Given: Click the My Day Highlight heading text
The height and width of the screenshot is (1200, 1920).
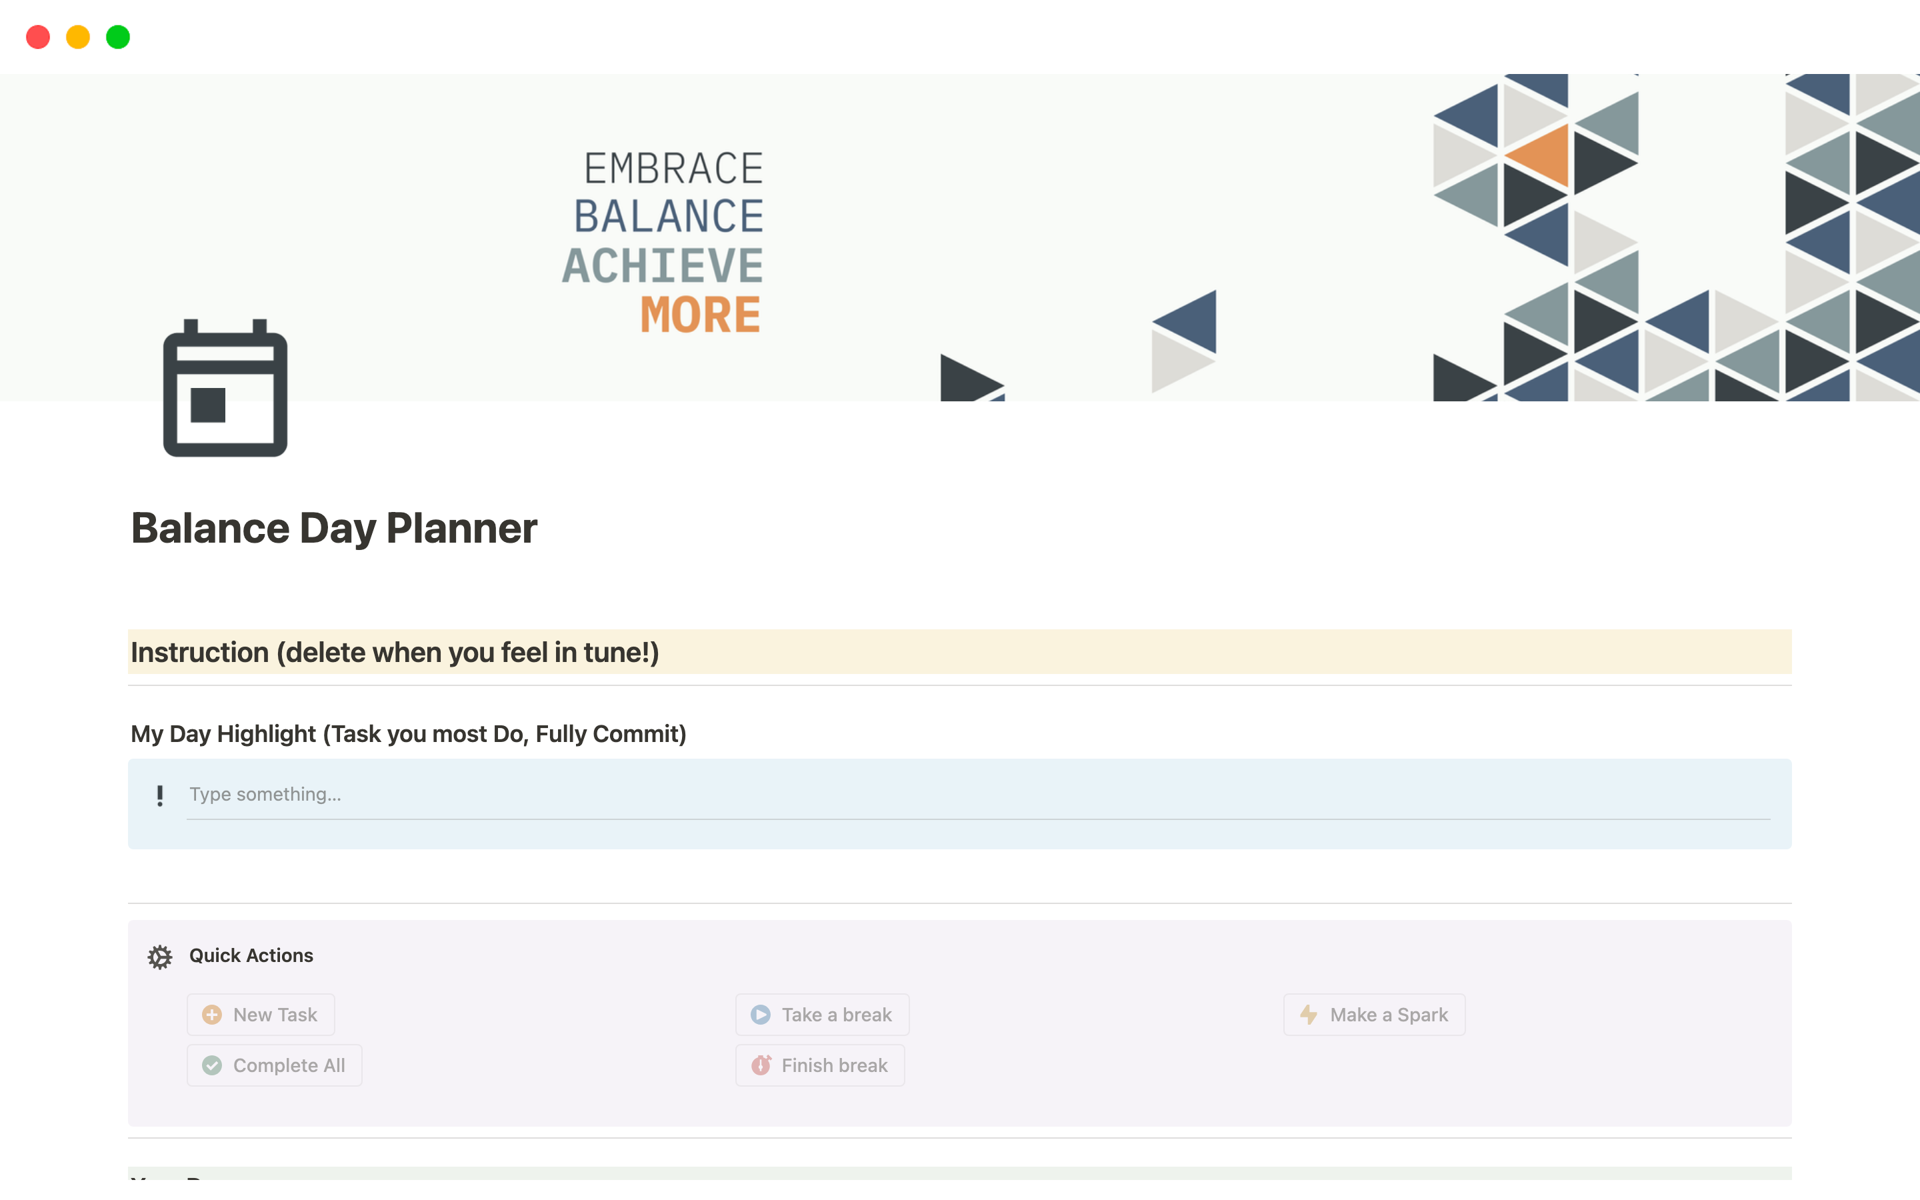Looking at the screenshot, I should (408, 733).
